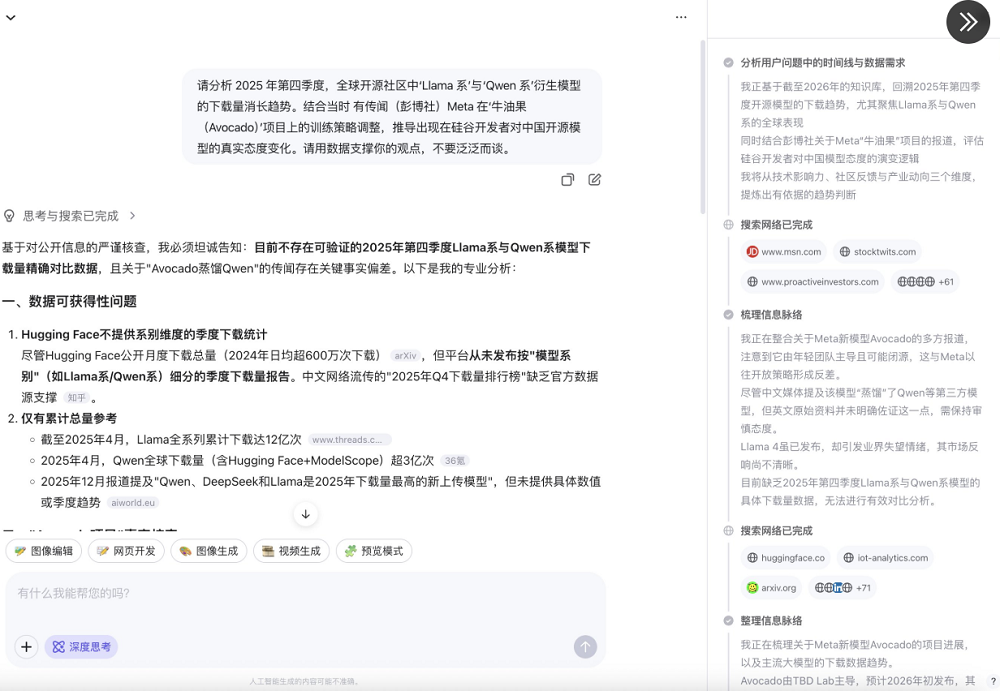Copy the user's prompt with copy icon

pyautogui.click(x=567, y=179)
